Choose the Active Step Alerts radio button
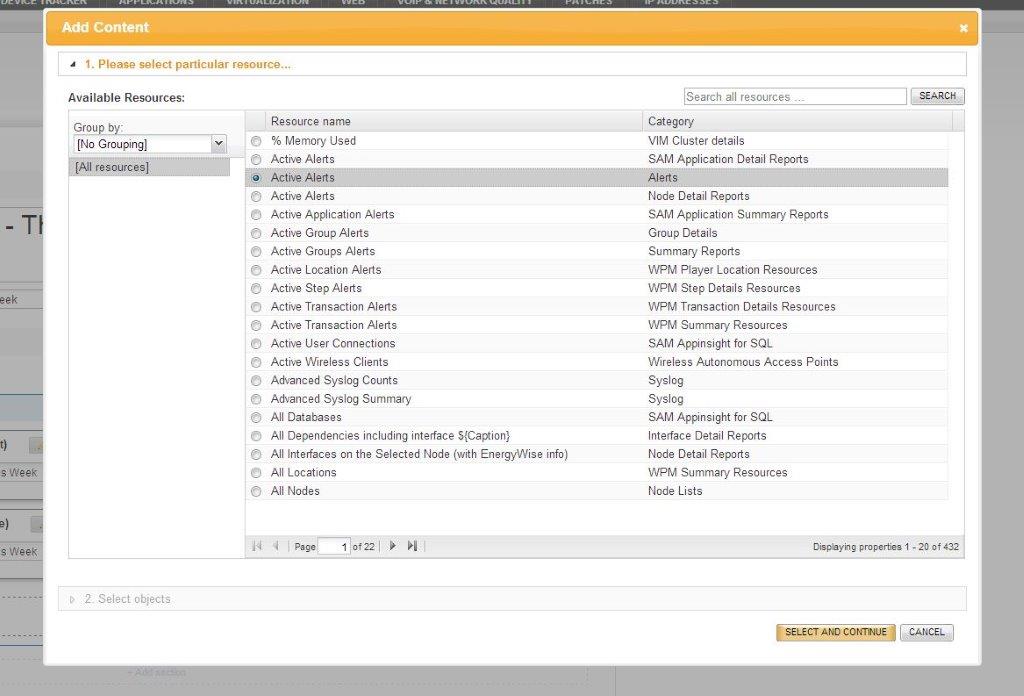Screen dimensions: 1024x696 pyautogui.click(x=256, y=289)
